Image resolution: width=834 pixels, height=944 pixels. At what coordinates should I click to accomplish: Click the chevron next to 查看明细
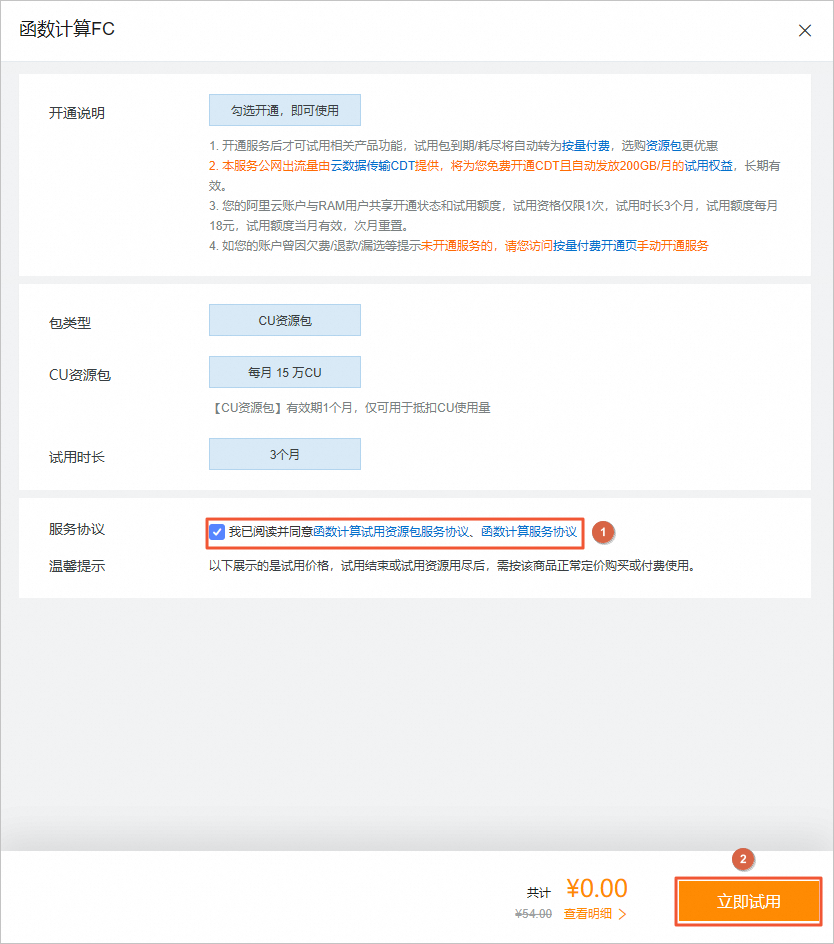pyautogui.click(x=623, y=914)
